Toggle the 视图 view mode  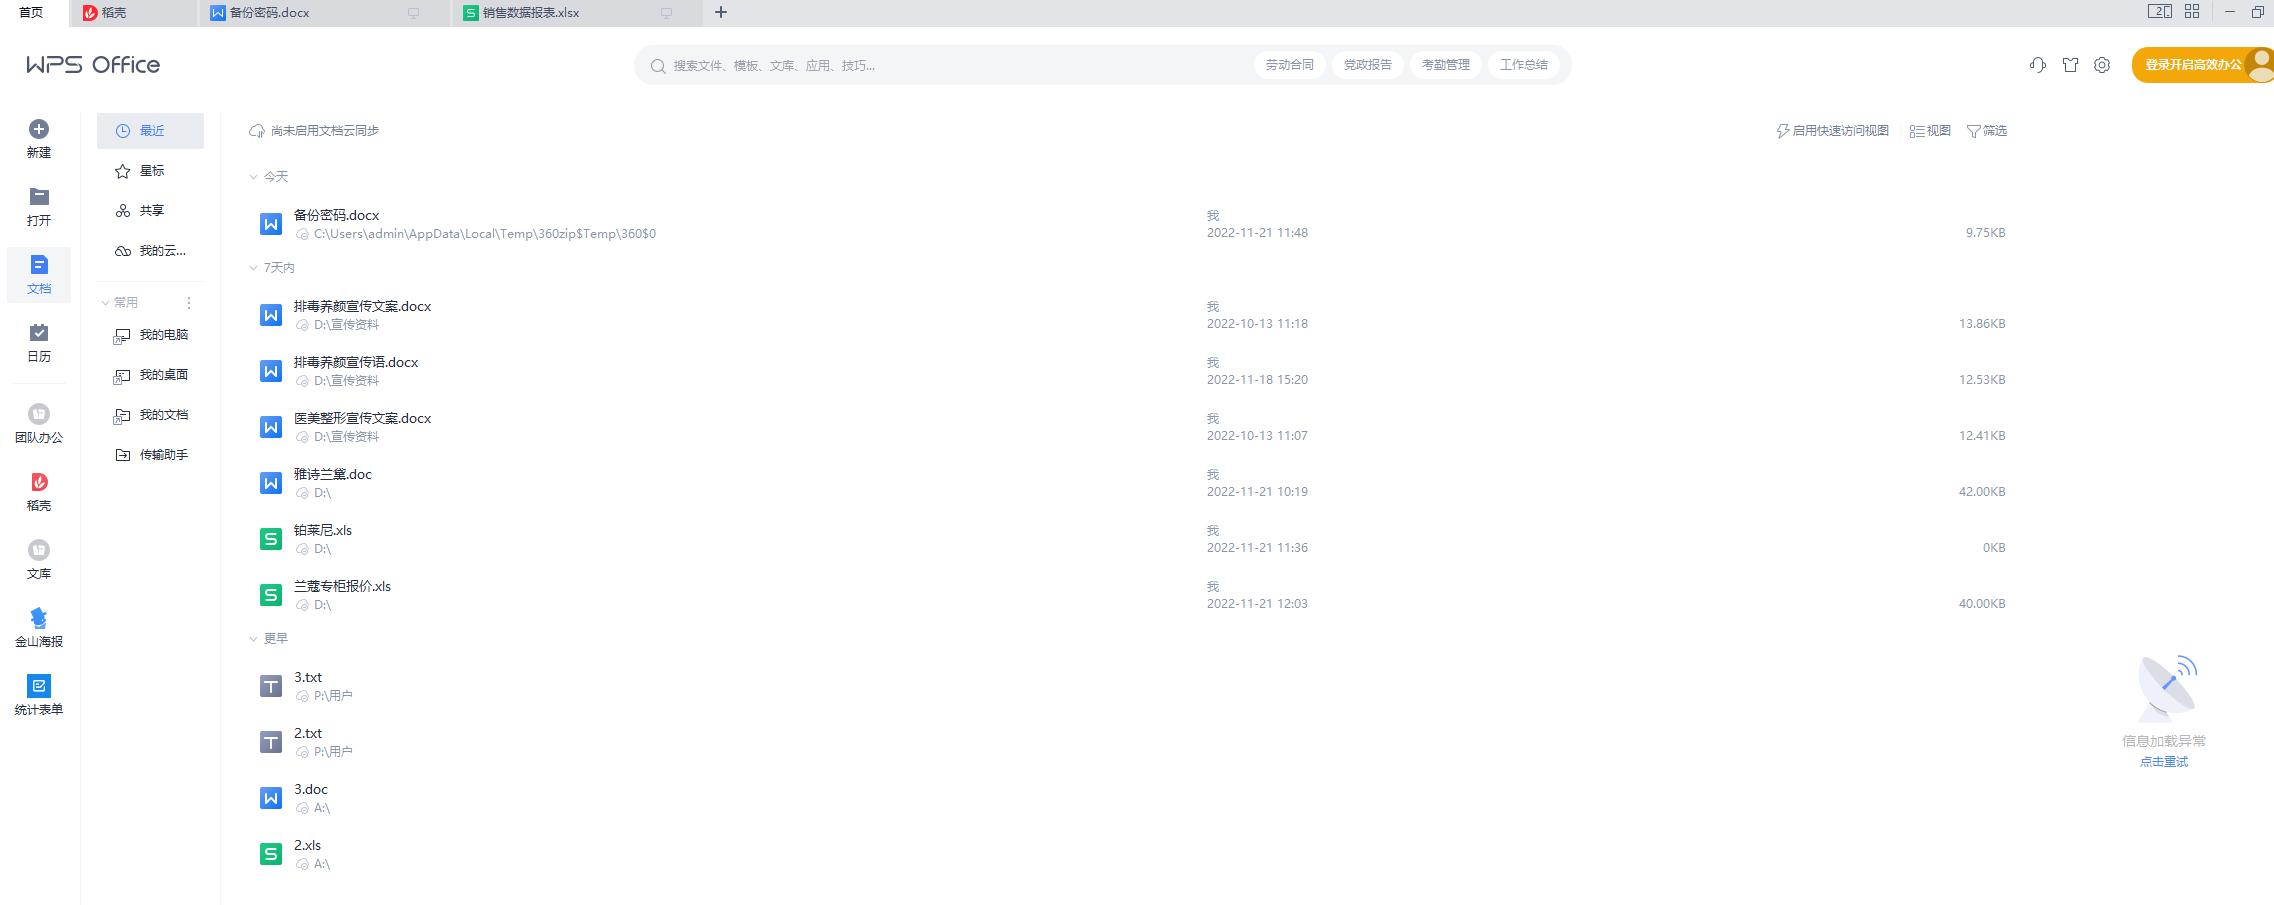pos(1930,131)
